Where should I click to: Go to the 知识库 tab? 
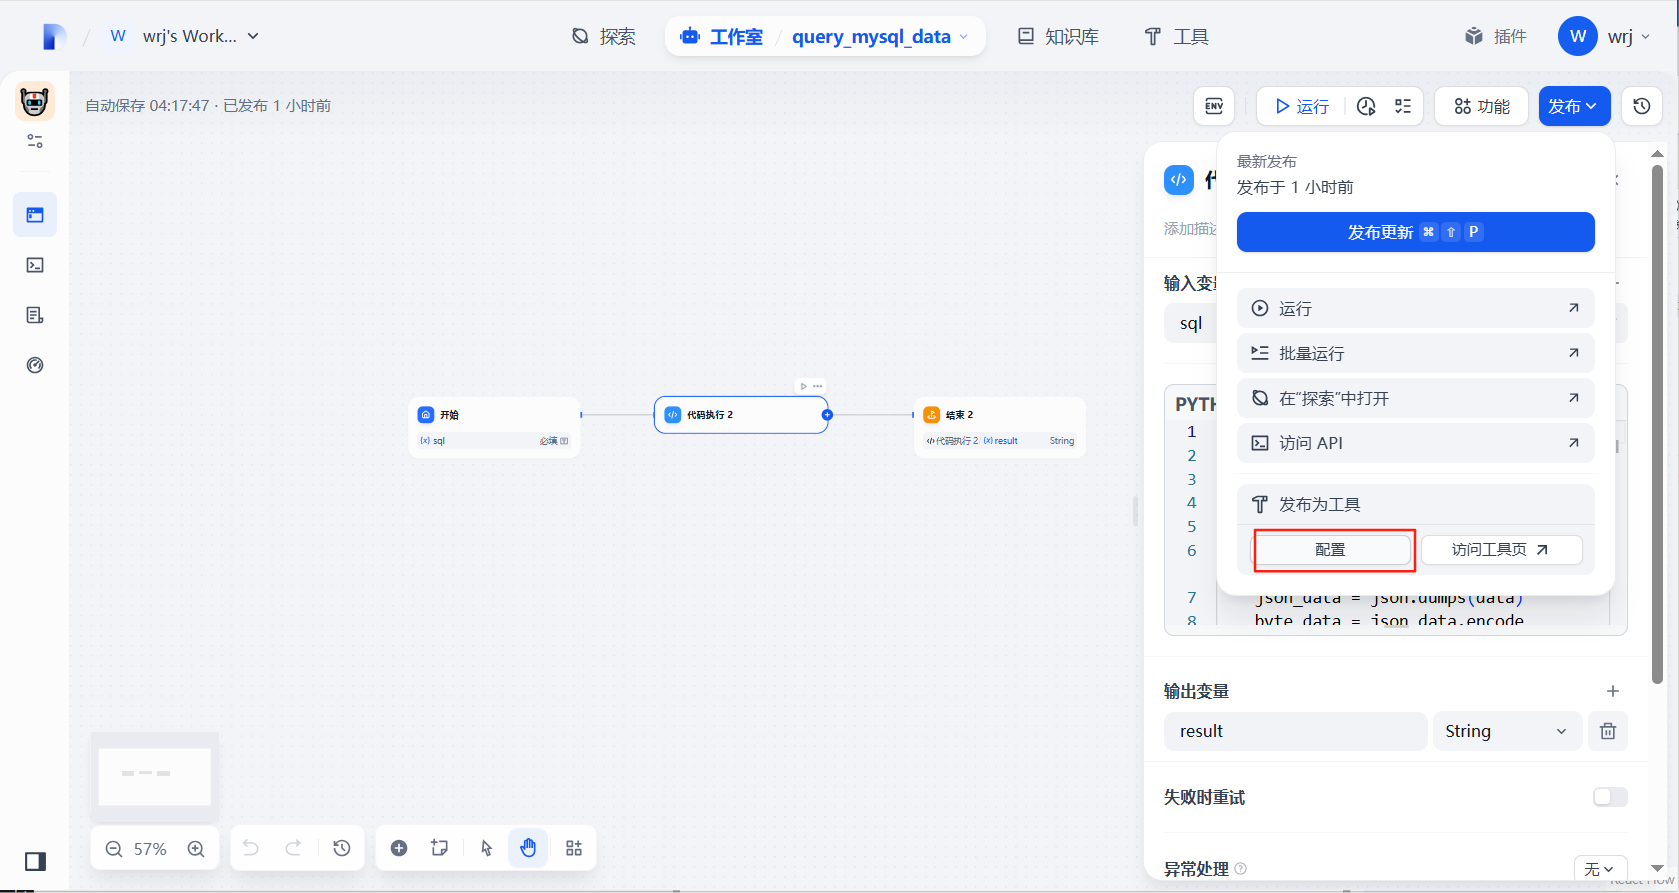[x=1058, y=37]
